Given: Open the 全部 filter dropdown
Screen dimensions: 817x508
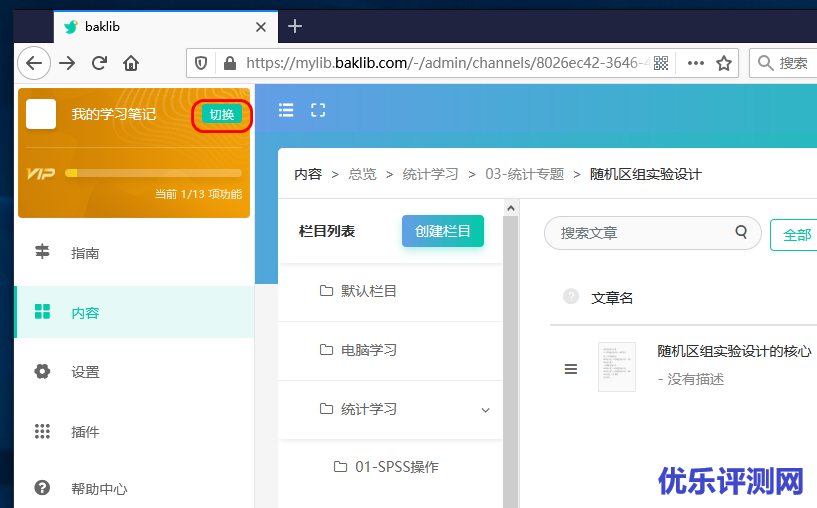Looking at the screenshot, I should [796, 235].
